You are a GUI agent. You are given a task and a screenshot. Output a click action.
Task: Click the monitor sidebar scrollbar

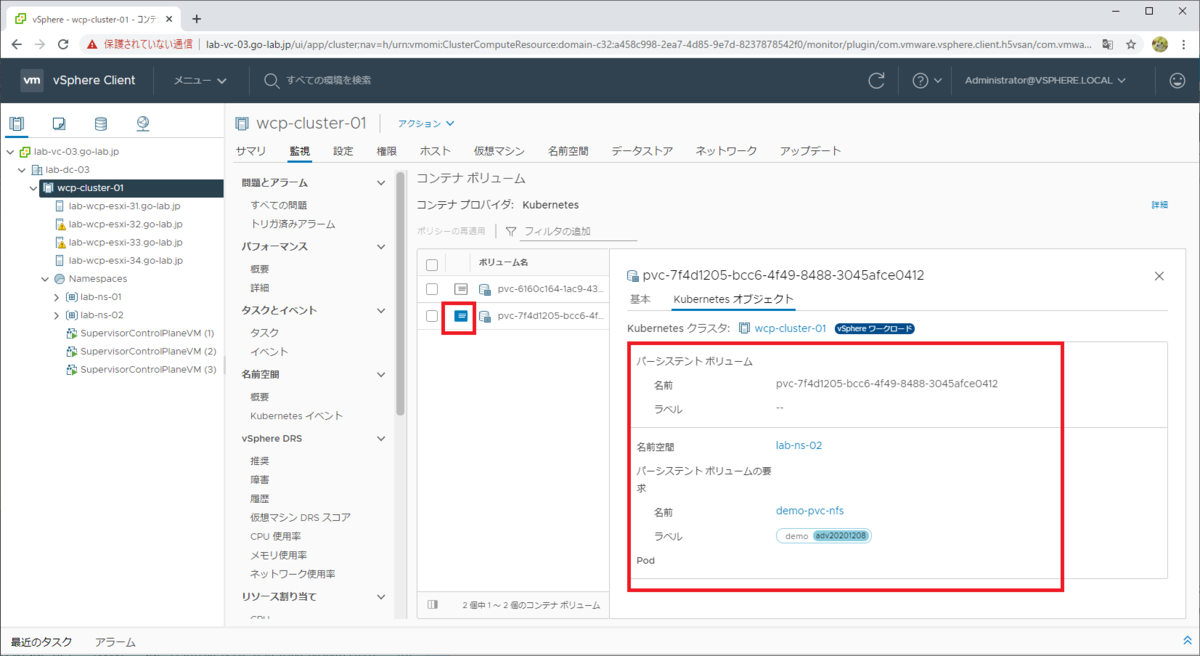401,293
